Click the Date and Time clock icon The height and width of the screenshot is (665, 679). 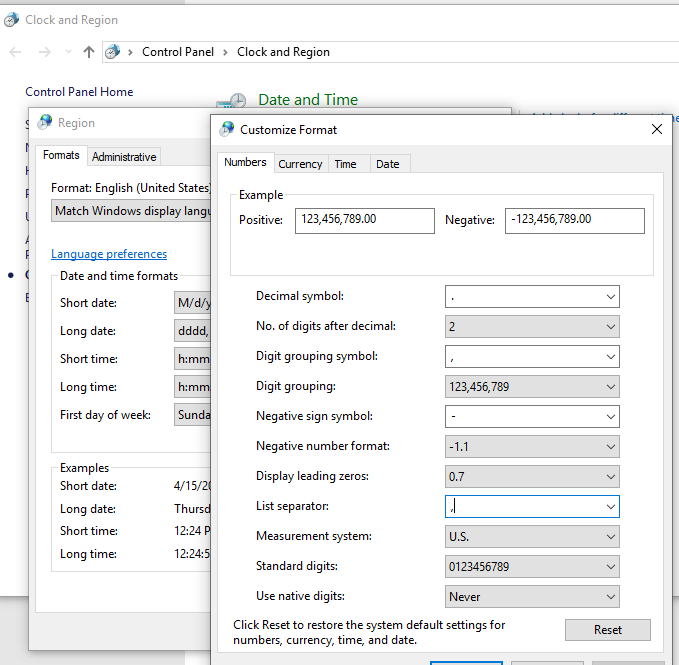231,101
